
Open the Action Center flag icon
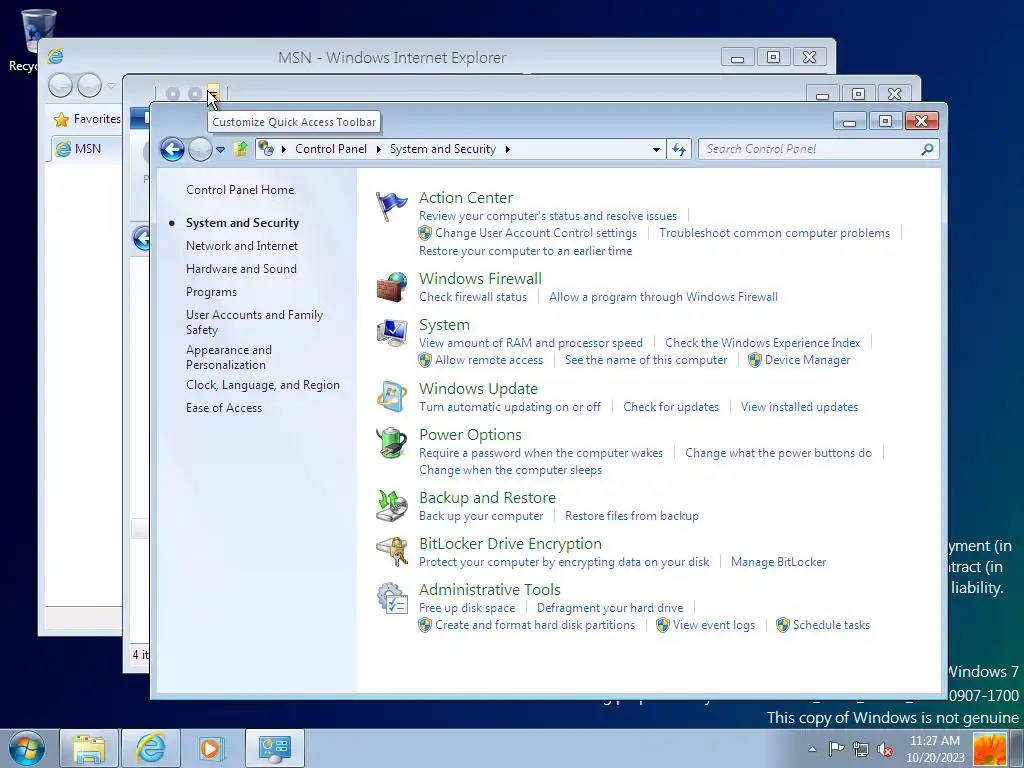click(x=391, y=206)
